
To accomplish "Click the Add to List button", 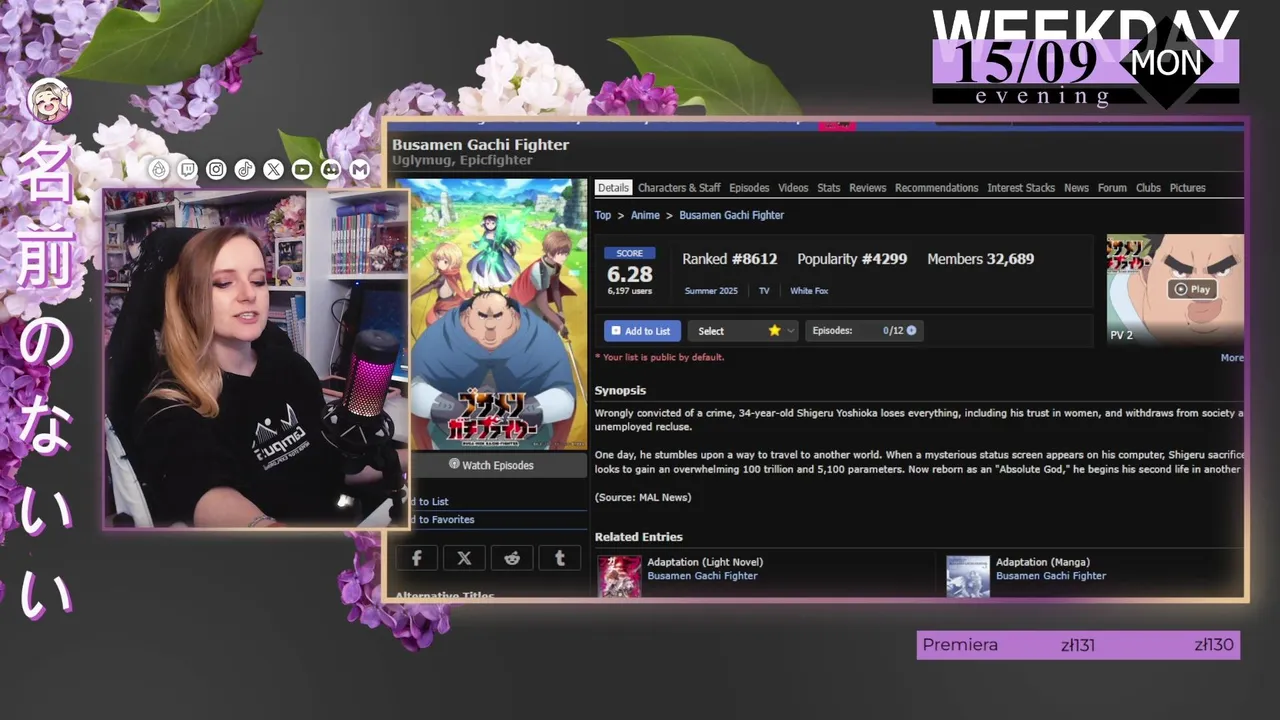I will point(642,331).
